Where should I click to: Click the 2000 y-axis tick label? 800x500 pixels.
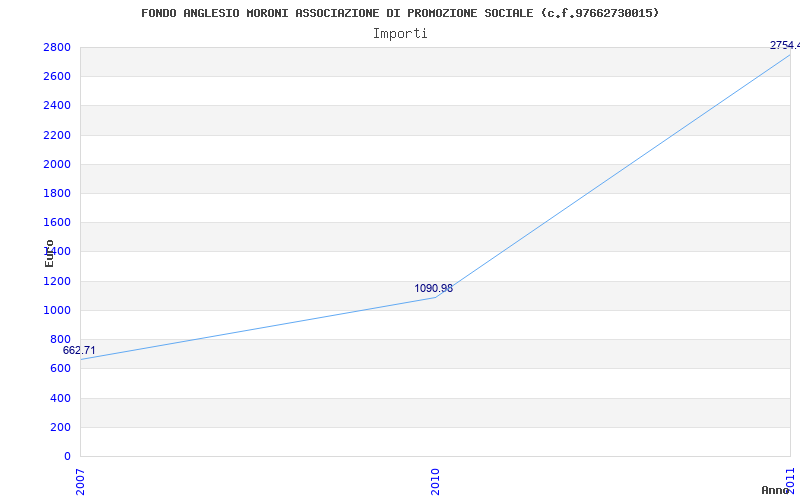(57, 164)
